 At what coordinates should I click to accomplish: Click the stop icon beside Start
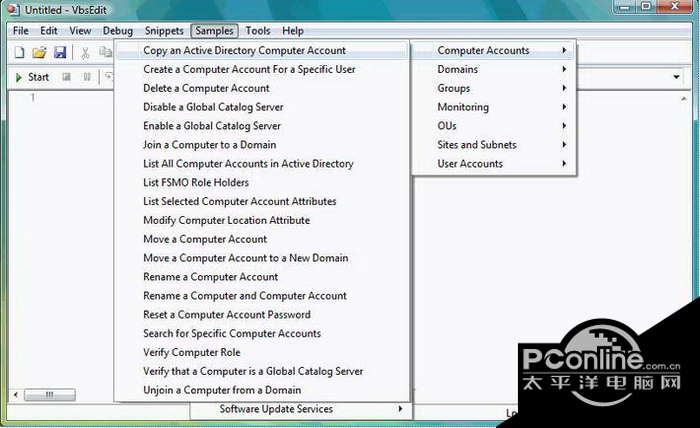(67, 77)
